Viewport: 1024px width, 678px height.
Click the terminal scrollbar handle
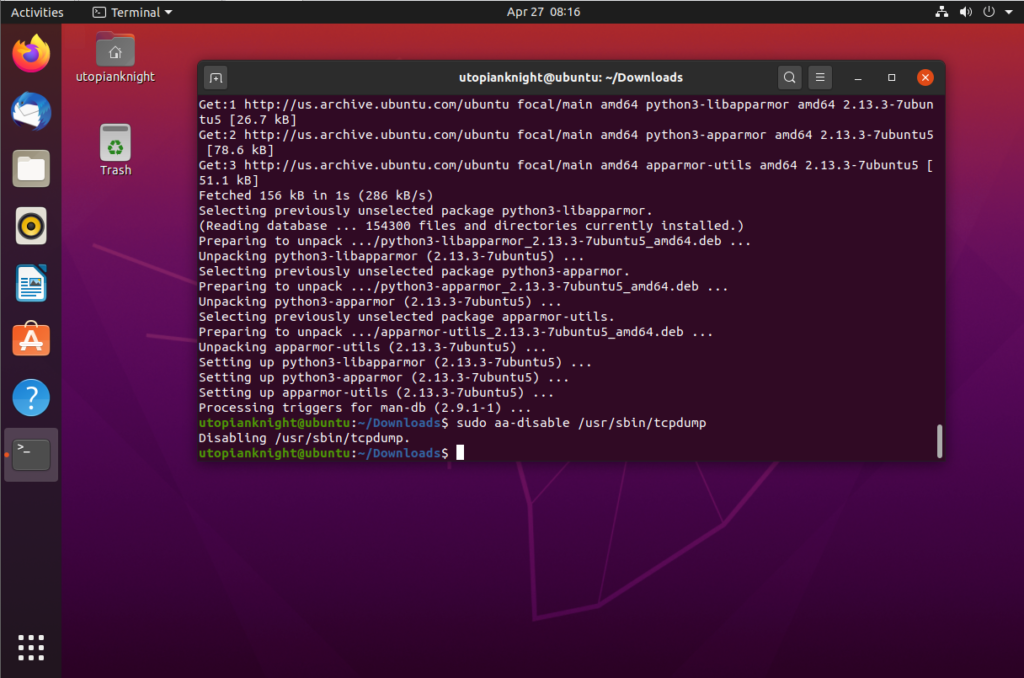click(938, 440)
